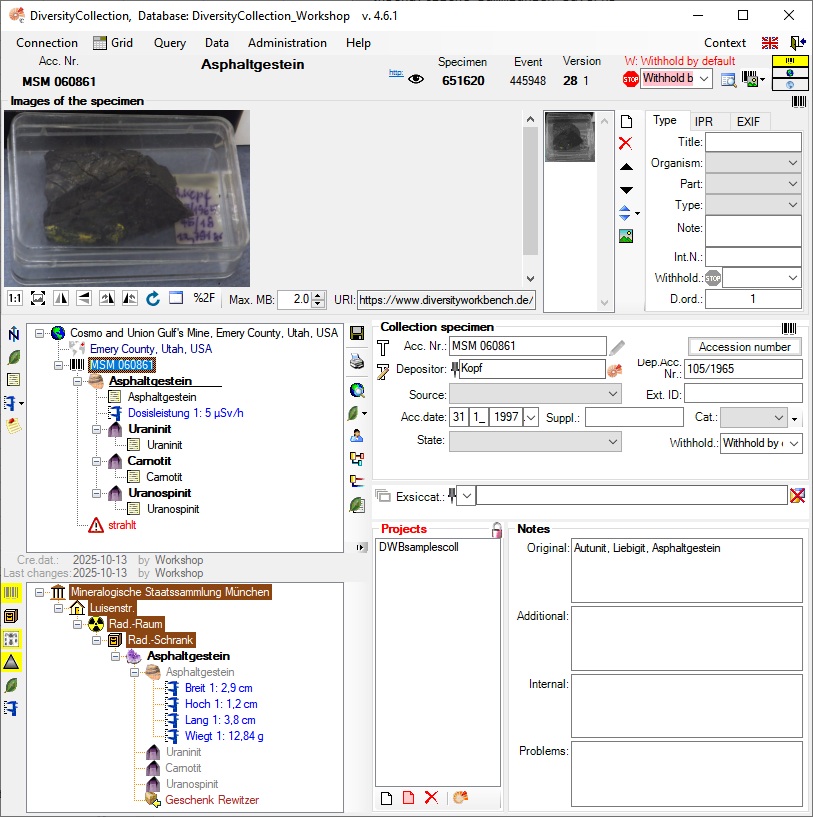
Task: Move the image up with the black arrow
Action: 626,167
